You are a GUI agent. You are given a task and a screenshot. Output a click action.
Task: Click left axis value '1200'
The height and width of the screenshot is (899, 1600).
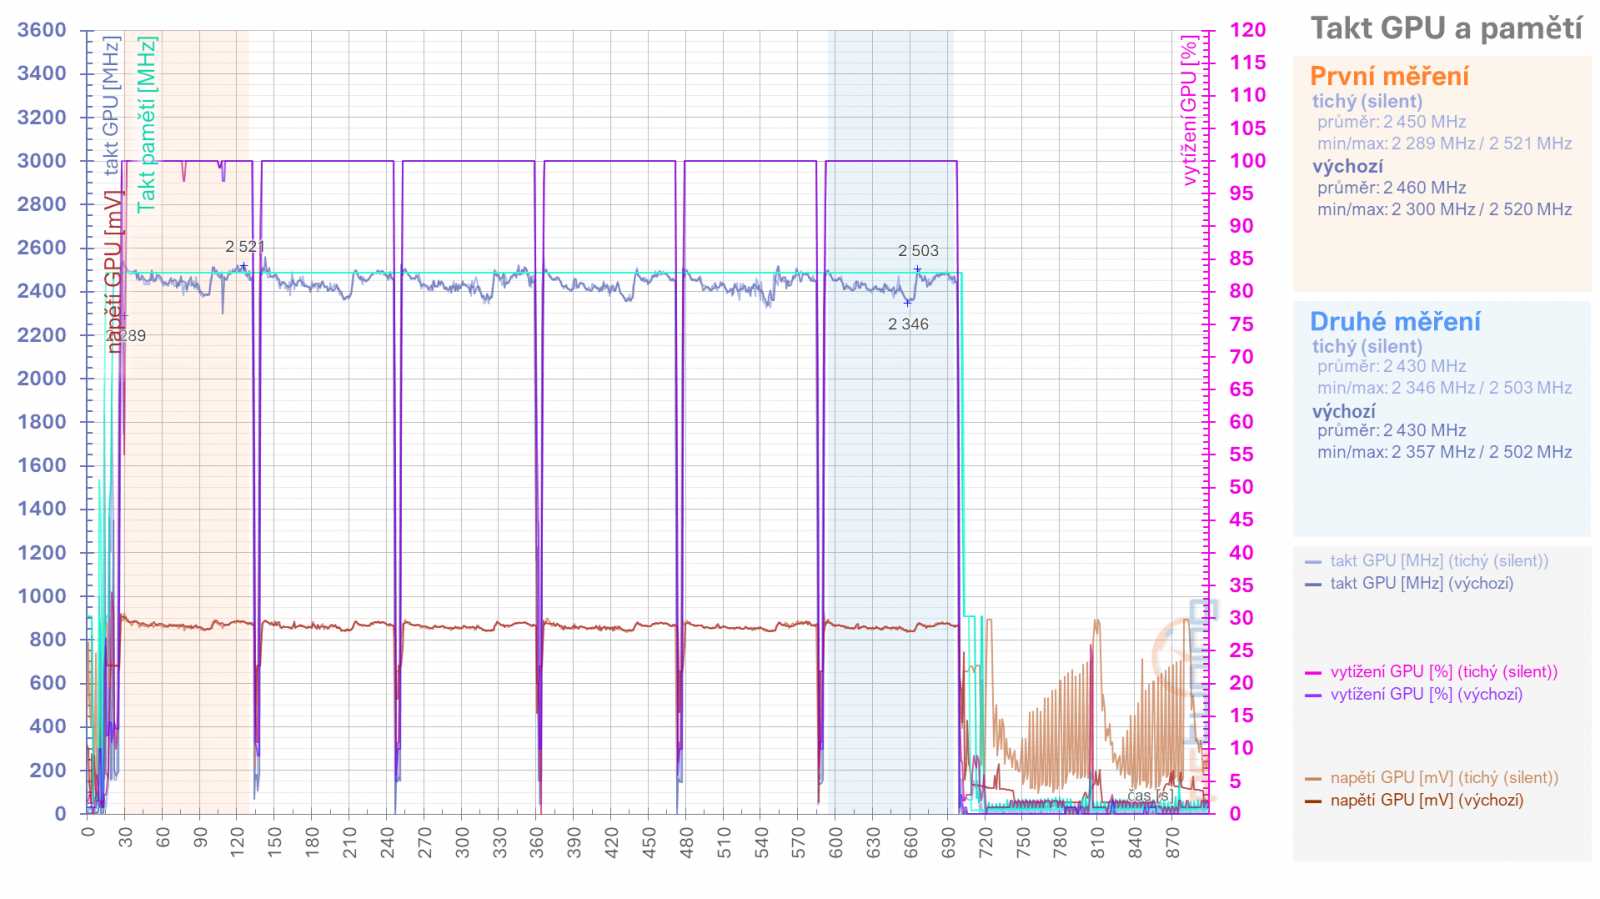coord(42,552)
